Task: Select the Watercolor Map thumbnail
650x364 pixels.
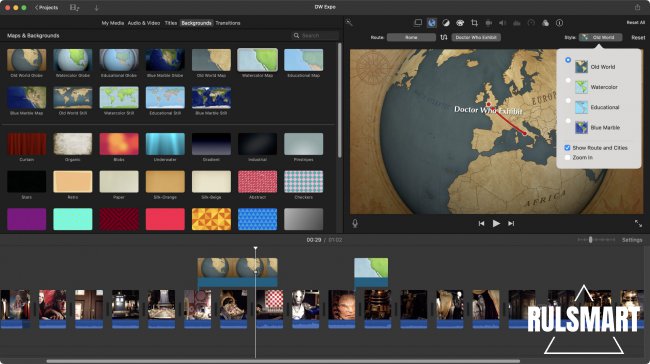Action: (x=257, y=60)
